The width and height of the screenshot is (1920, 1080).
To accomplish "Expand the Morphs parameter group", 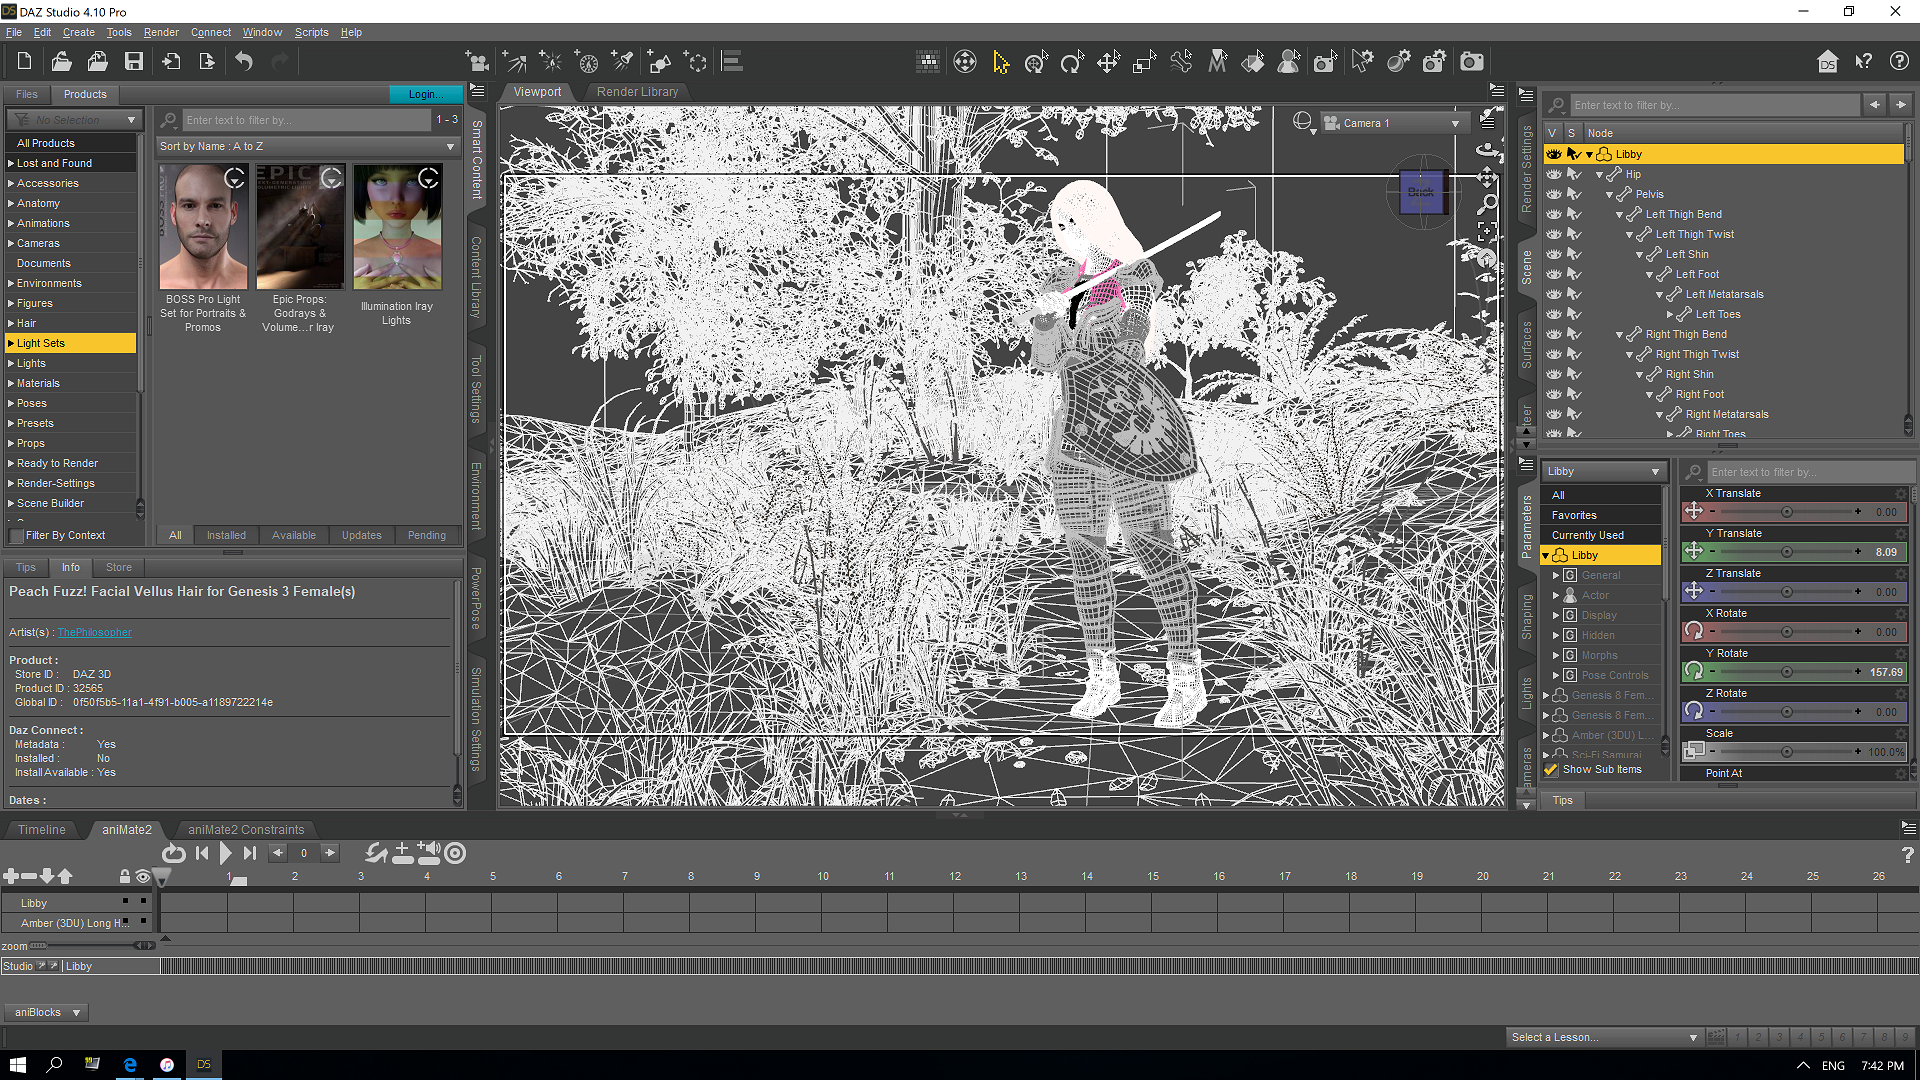I will pos(1556,655).
